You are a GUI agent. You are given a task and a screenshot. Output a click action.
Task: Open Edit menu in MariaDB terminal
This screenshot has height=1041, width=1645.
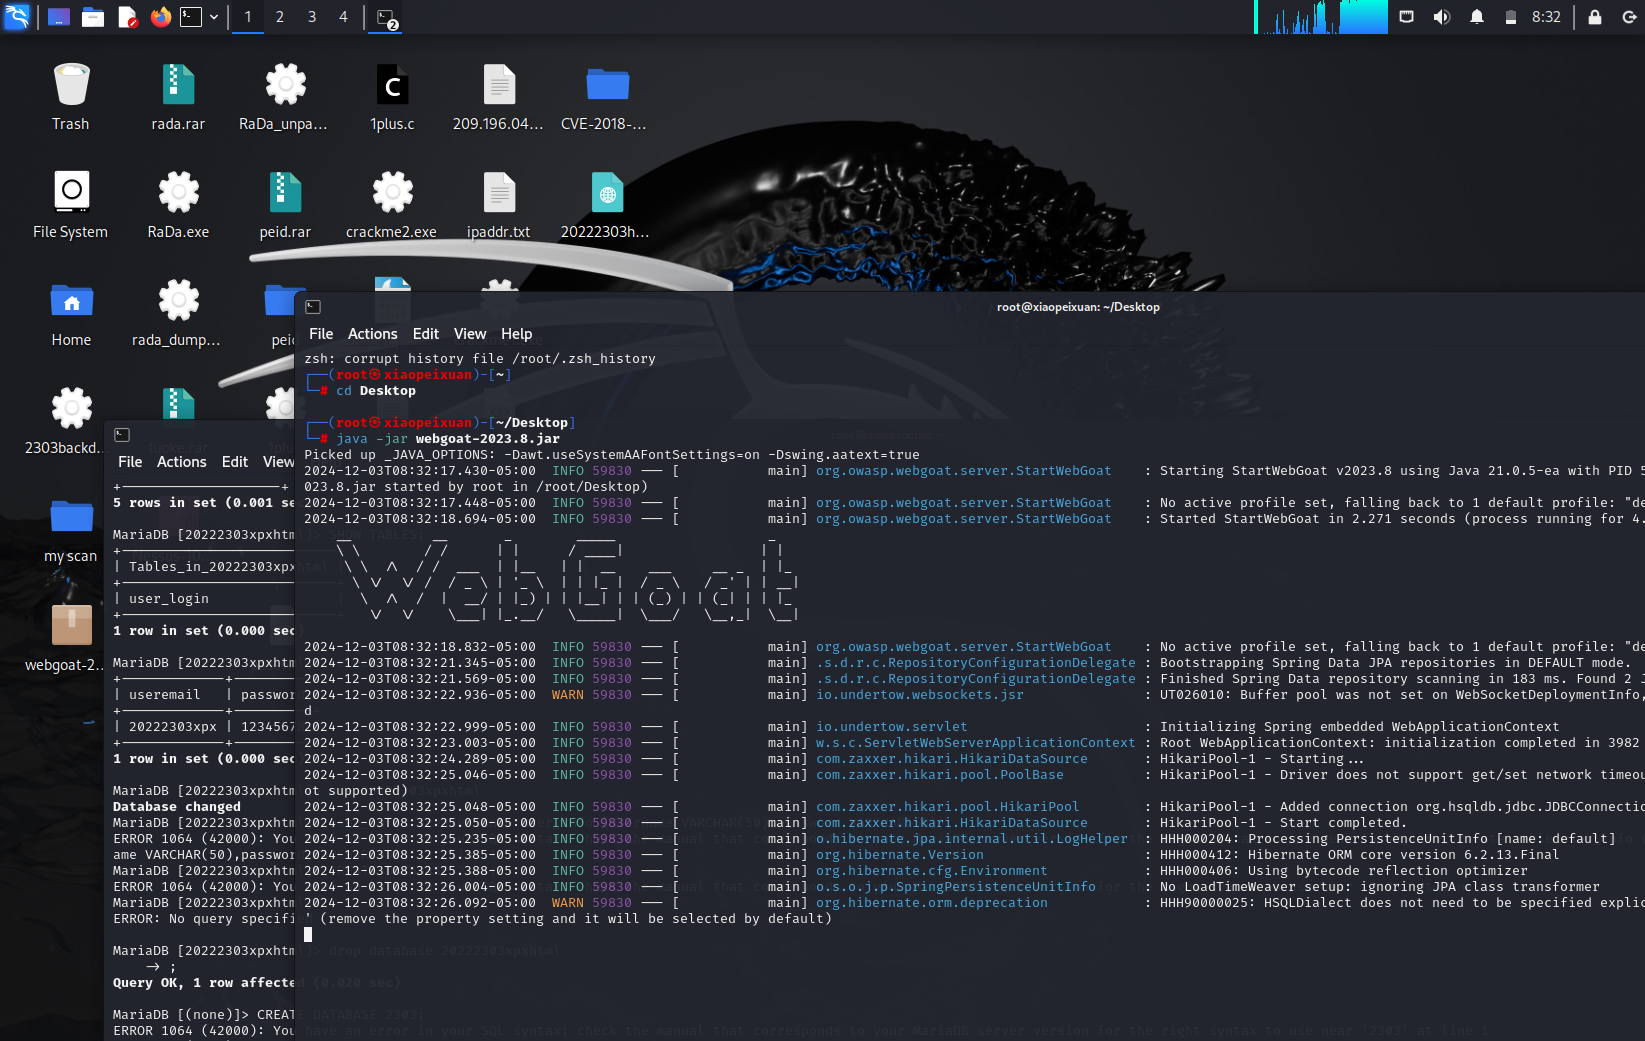235,462
